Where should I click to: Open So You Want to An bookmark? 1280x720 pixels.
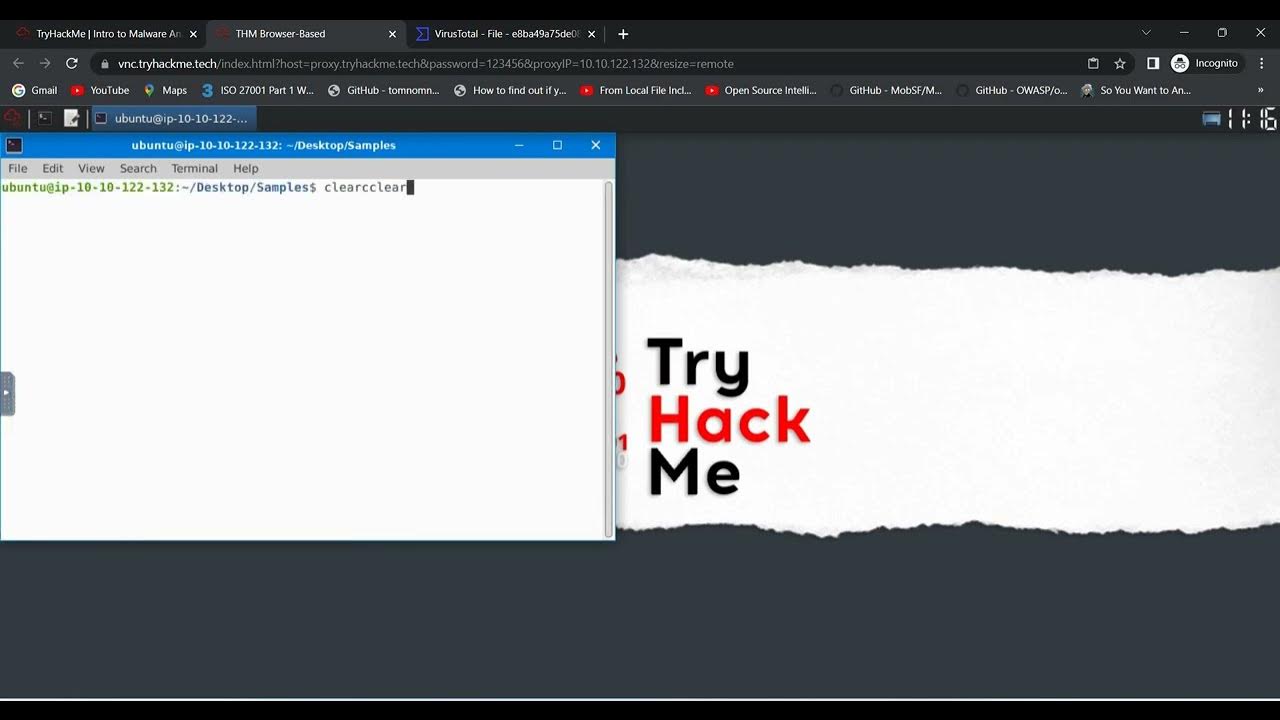click(1136, 90)
